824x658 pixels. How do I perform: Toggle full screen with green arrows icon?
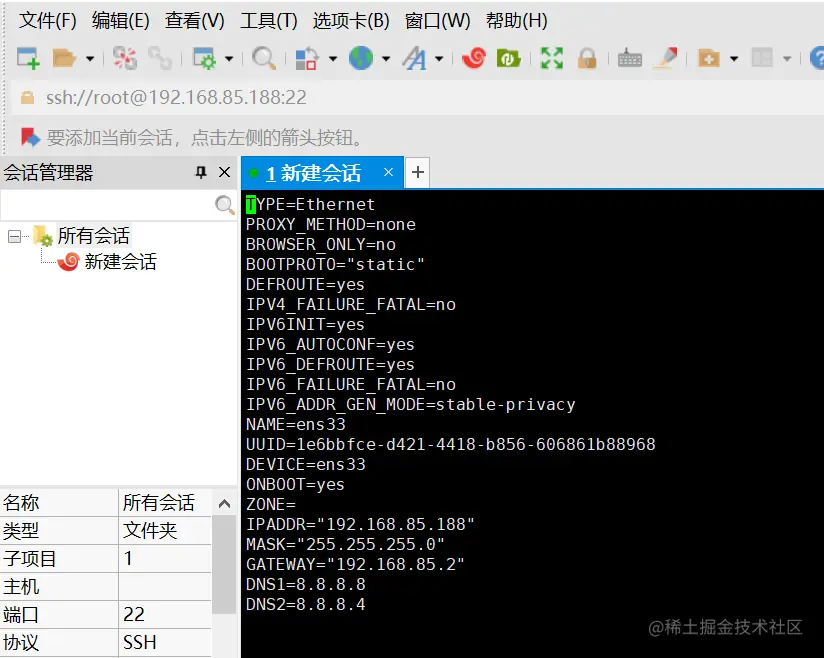[x=552, y=58]
